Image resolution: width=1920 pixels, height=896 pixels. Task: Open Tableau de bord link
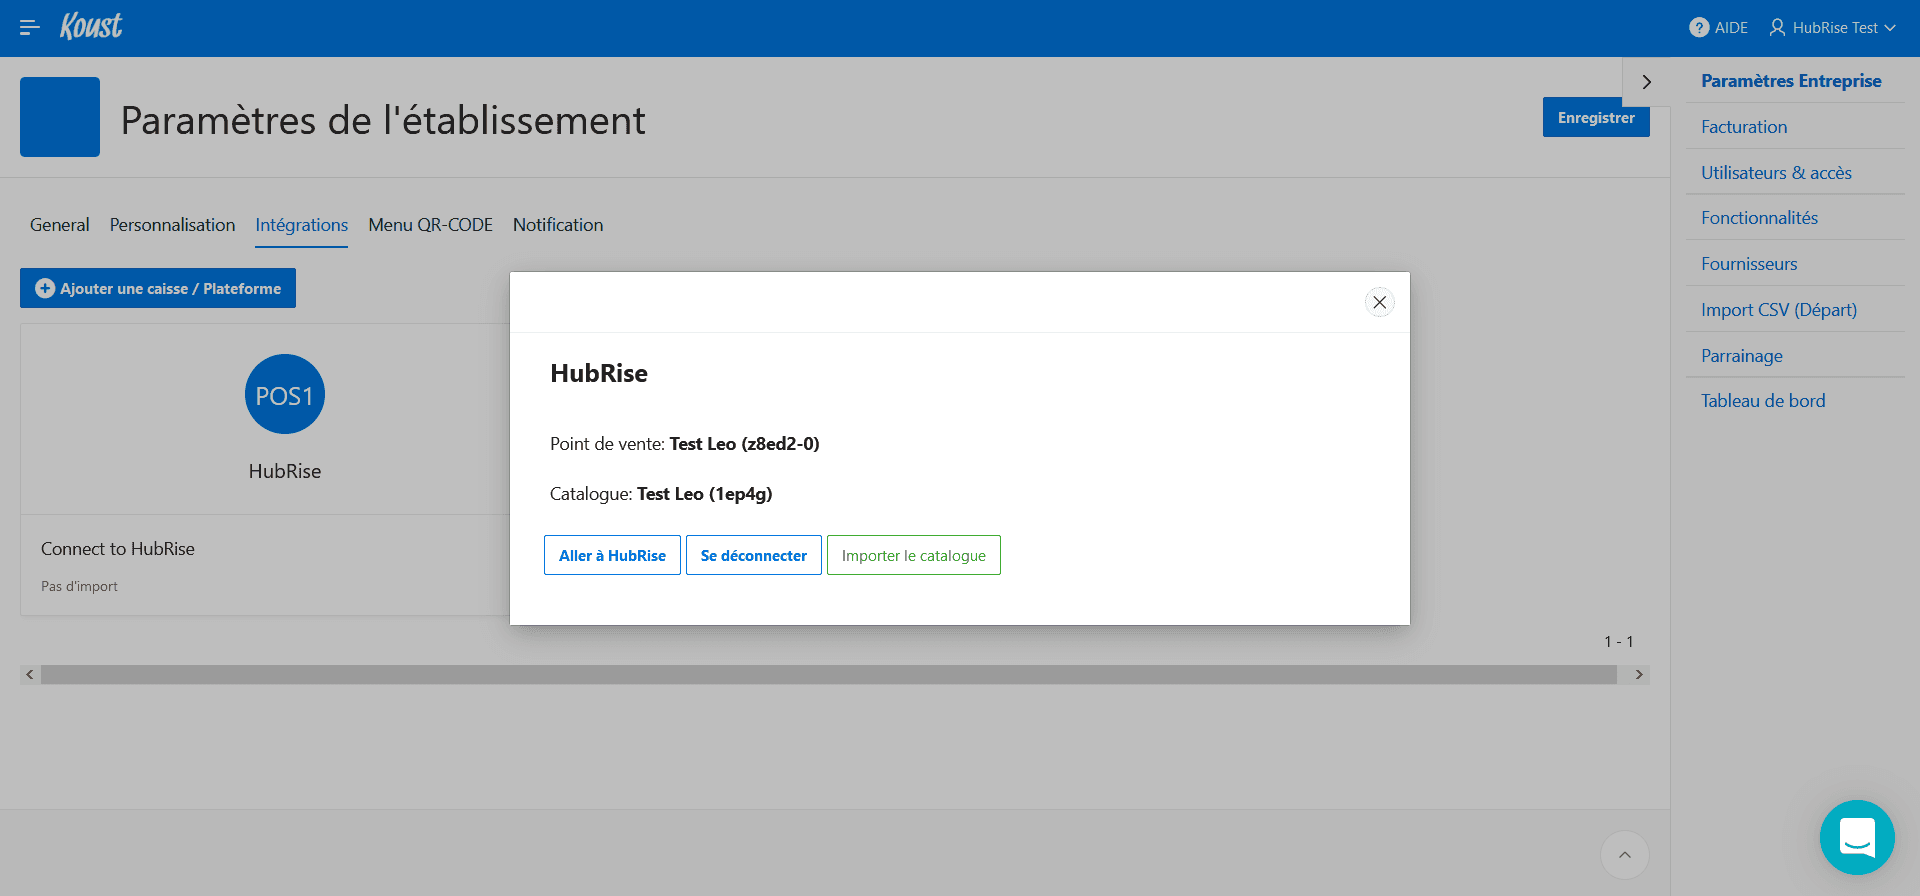(1763, 401)
